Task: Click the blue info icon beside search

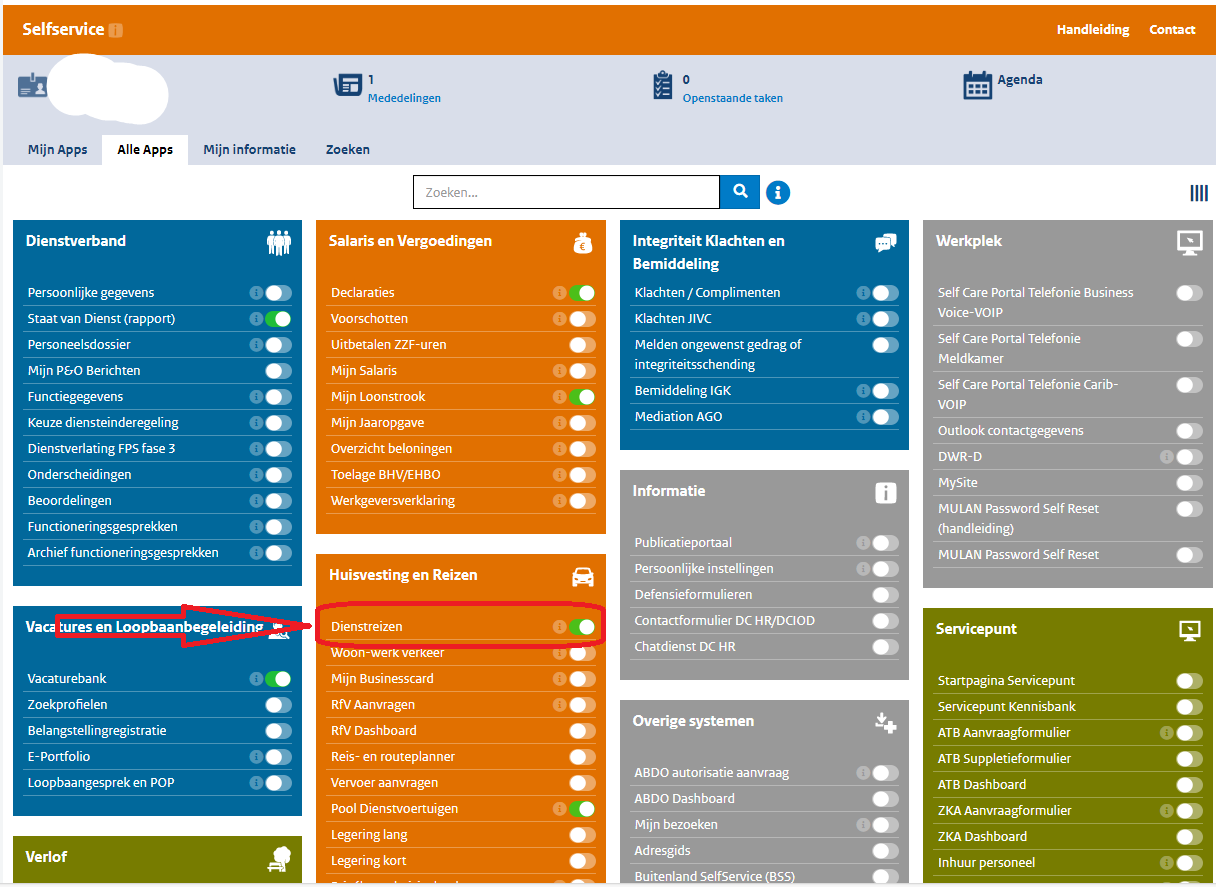Action: coord(777,192)
